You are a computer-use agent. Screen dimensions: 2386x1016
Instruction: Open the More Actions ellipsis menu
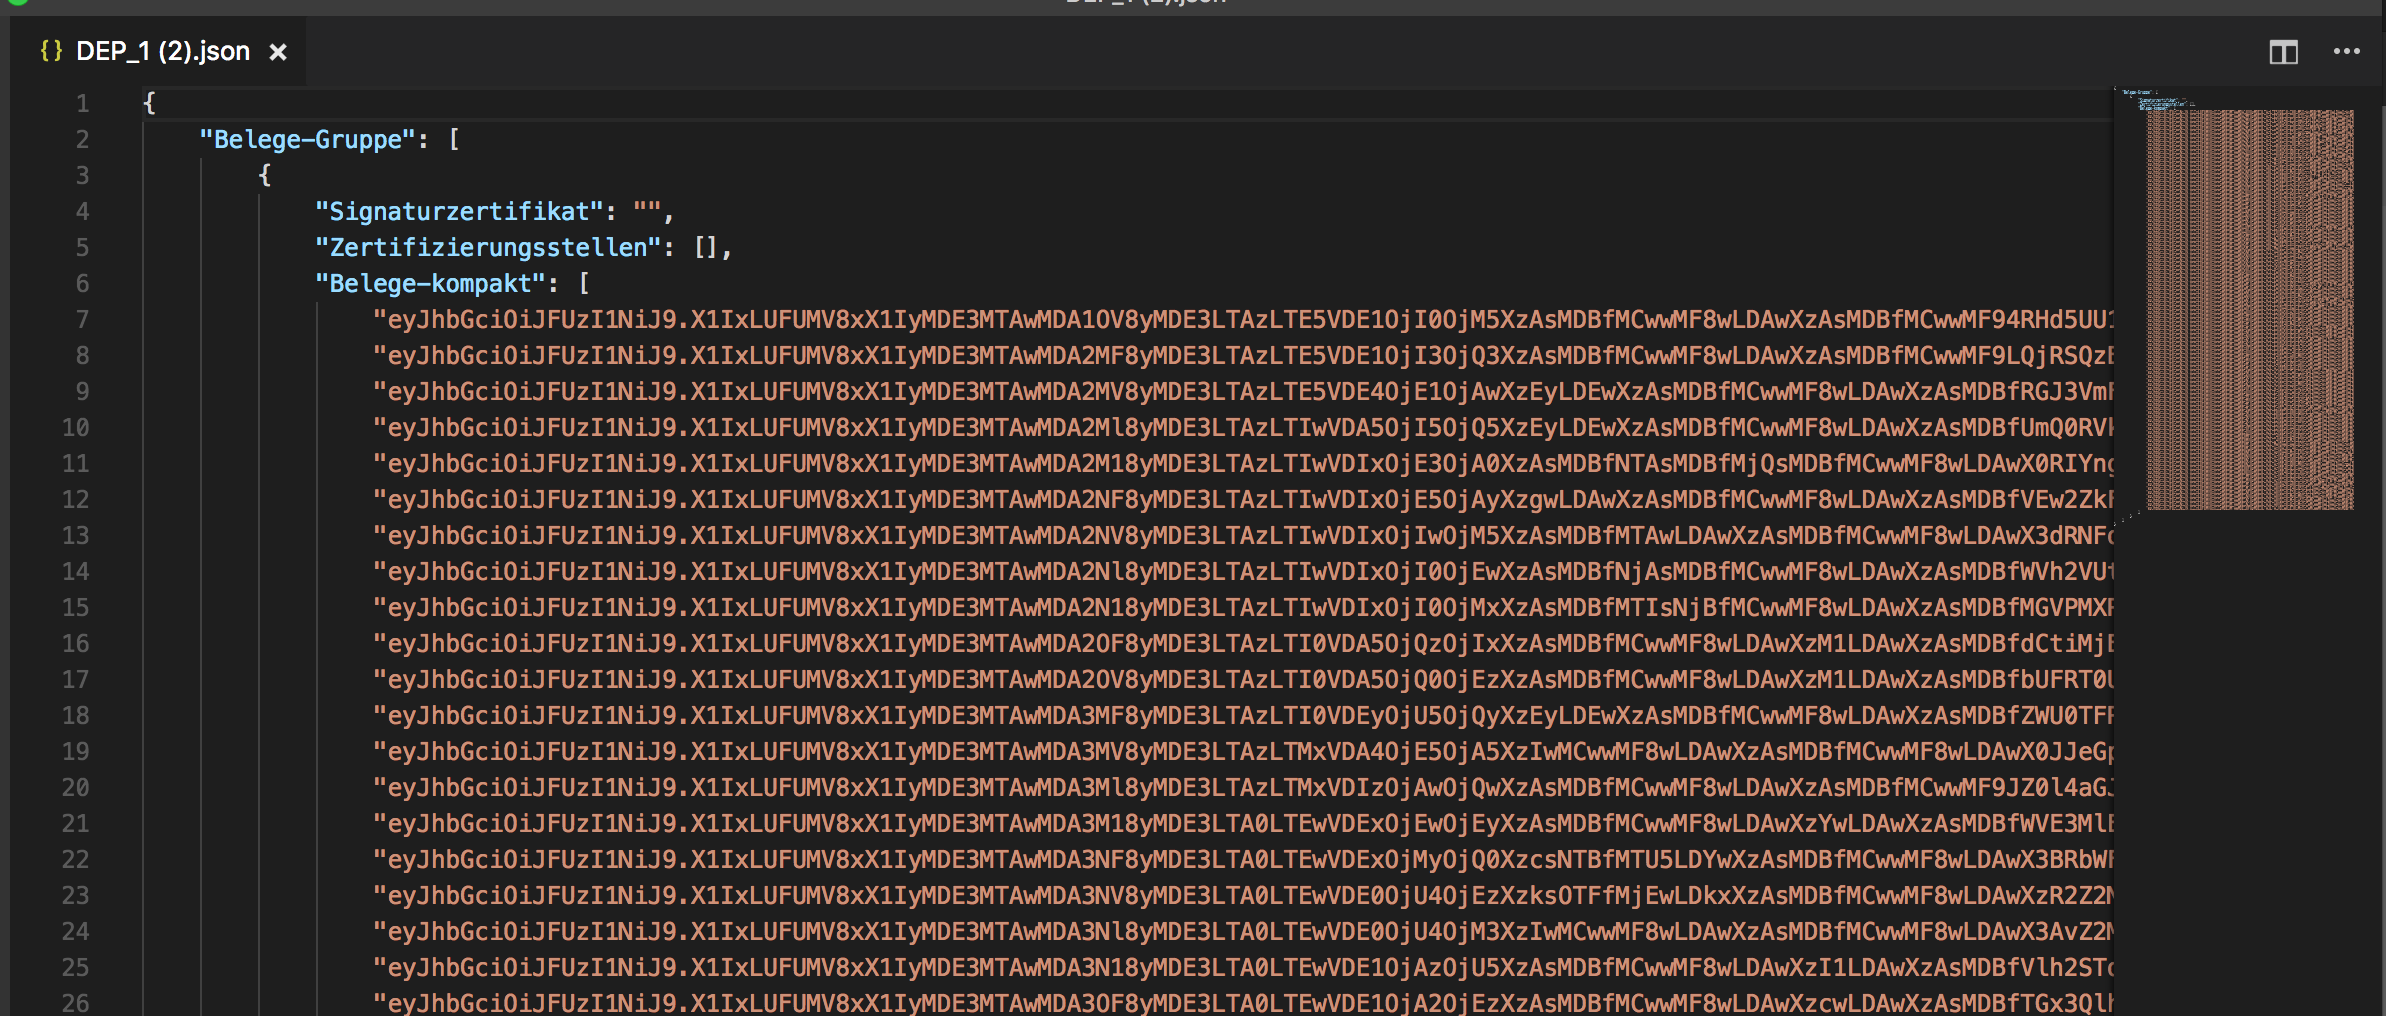(2346, 52)
